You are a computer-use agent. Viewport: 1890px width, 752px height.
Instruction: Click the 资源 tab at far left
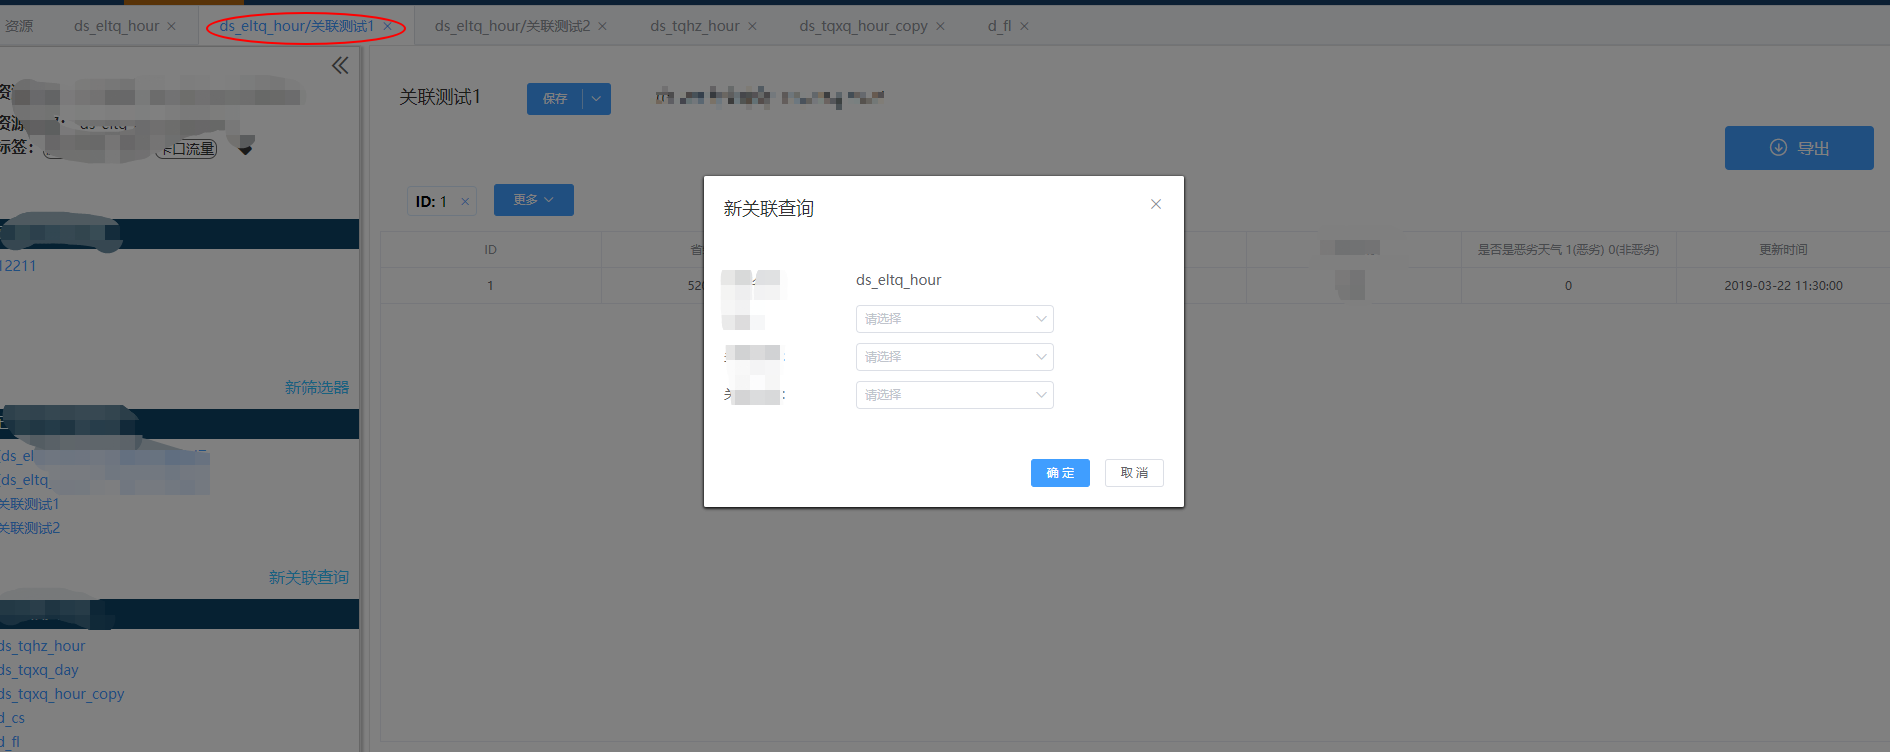[18, 26]
